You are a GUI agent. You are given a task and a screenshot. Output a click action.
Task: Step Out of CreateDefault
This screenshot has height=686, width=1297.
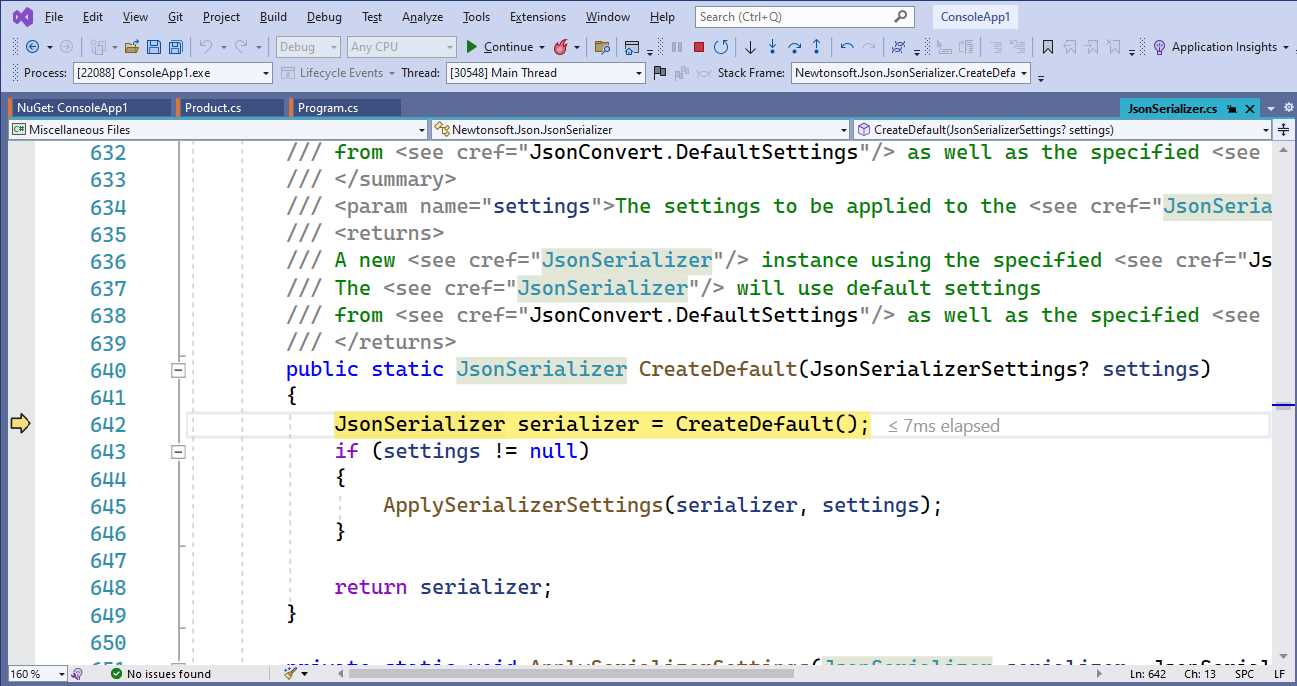816,46
